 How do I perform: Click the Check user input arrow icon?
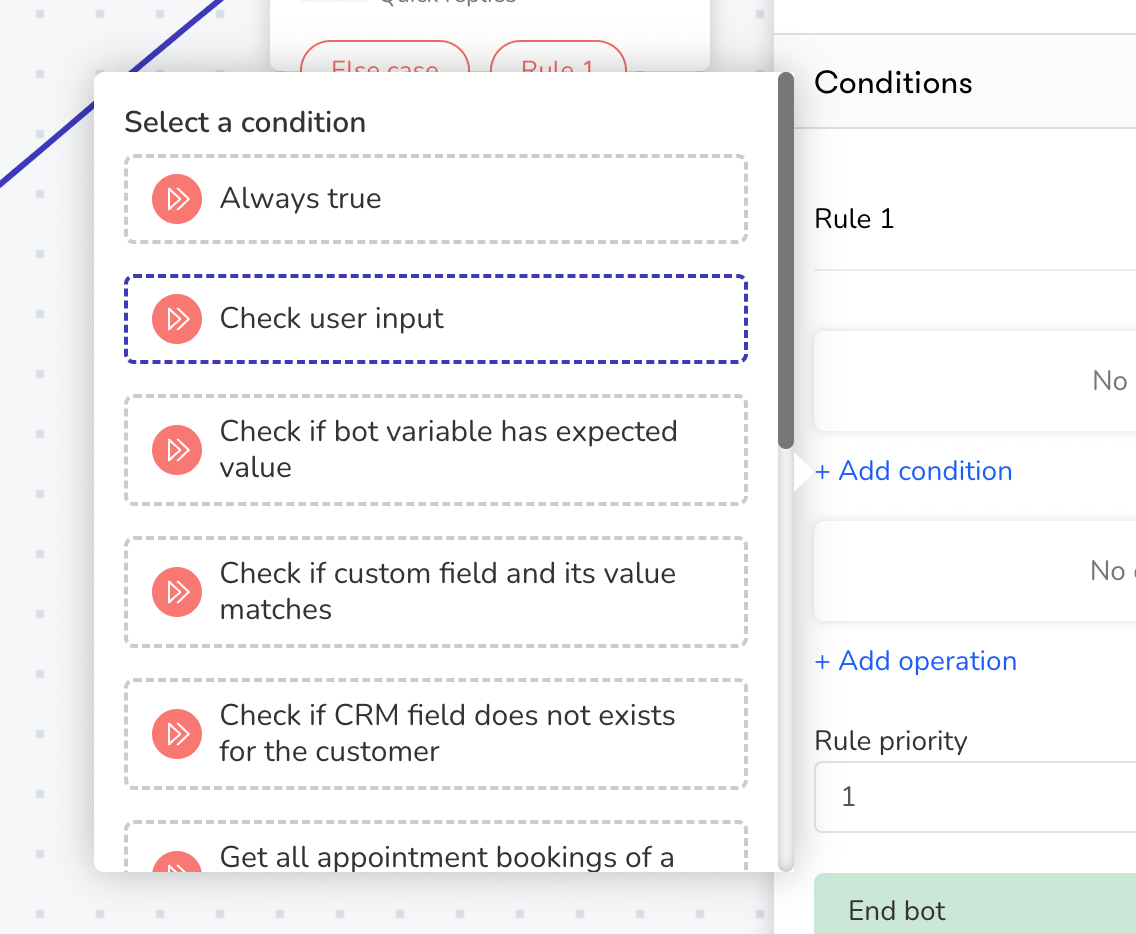tap(177, 319)
